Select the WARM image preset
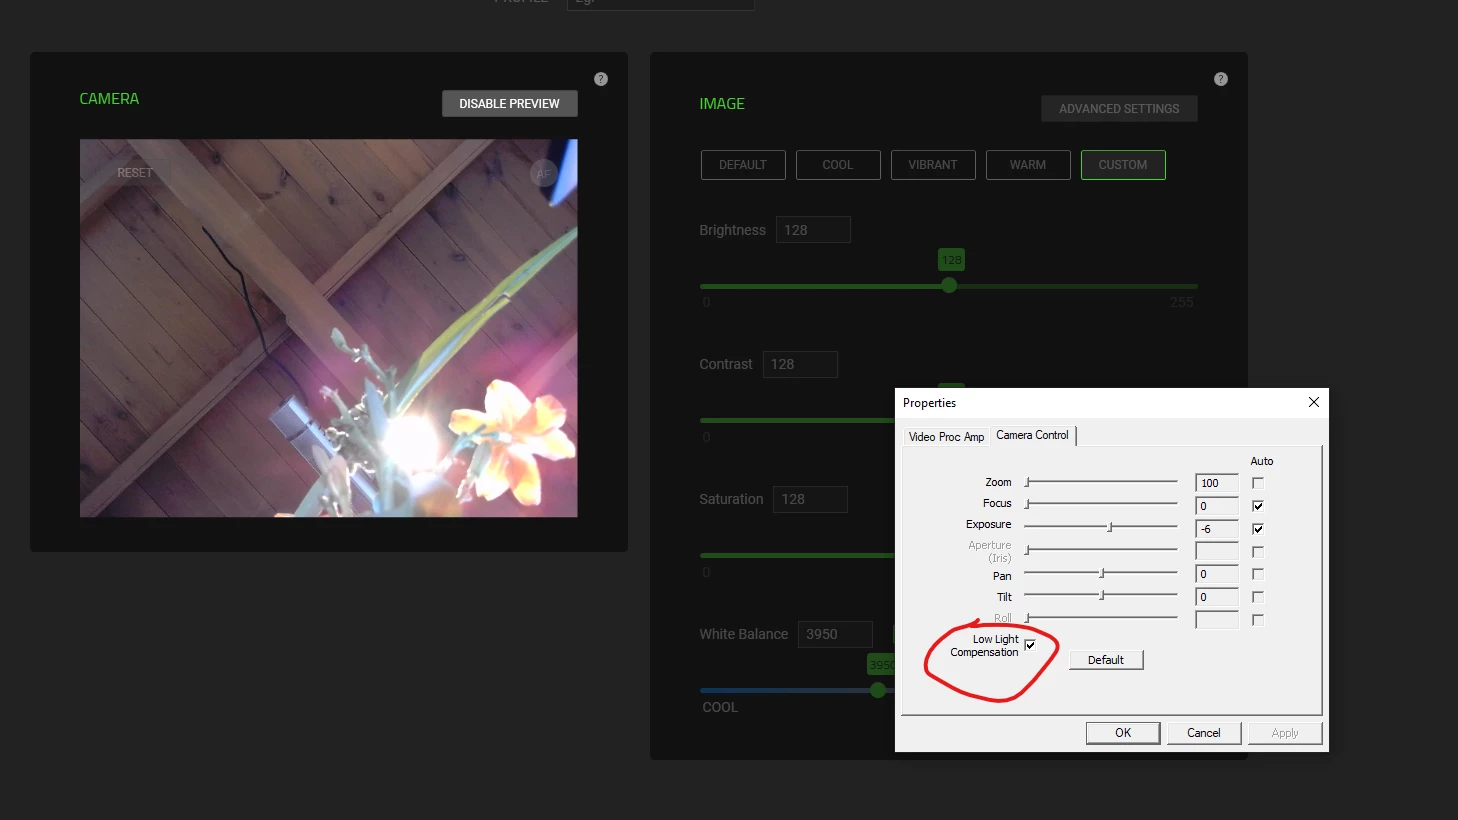The image size is (1458, 820). pos(1028,165)
